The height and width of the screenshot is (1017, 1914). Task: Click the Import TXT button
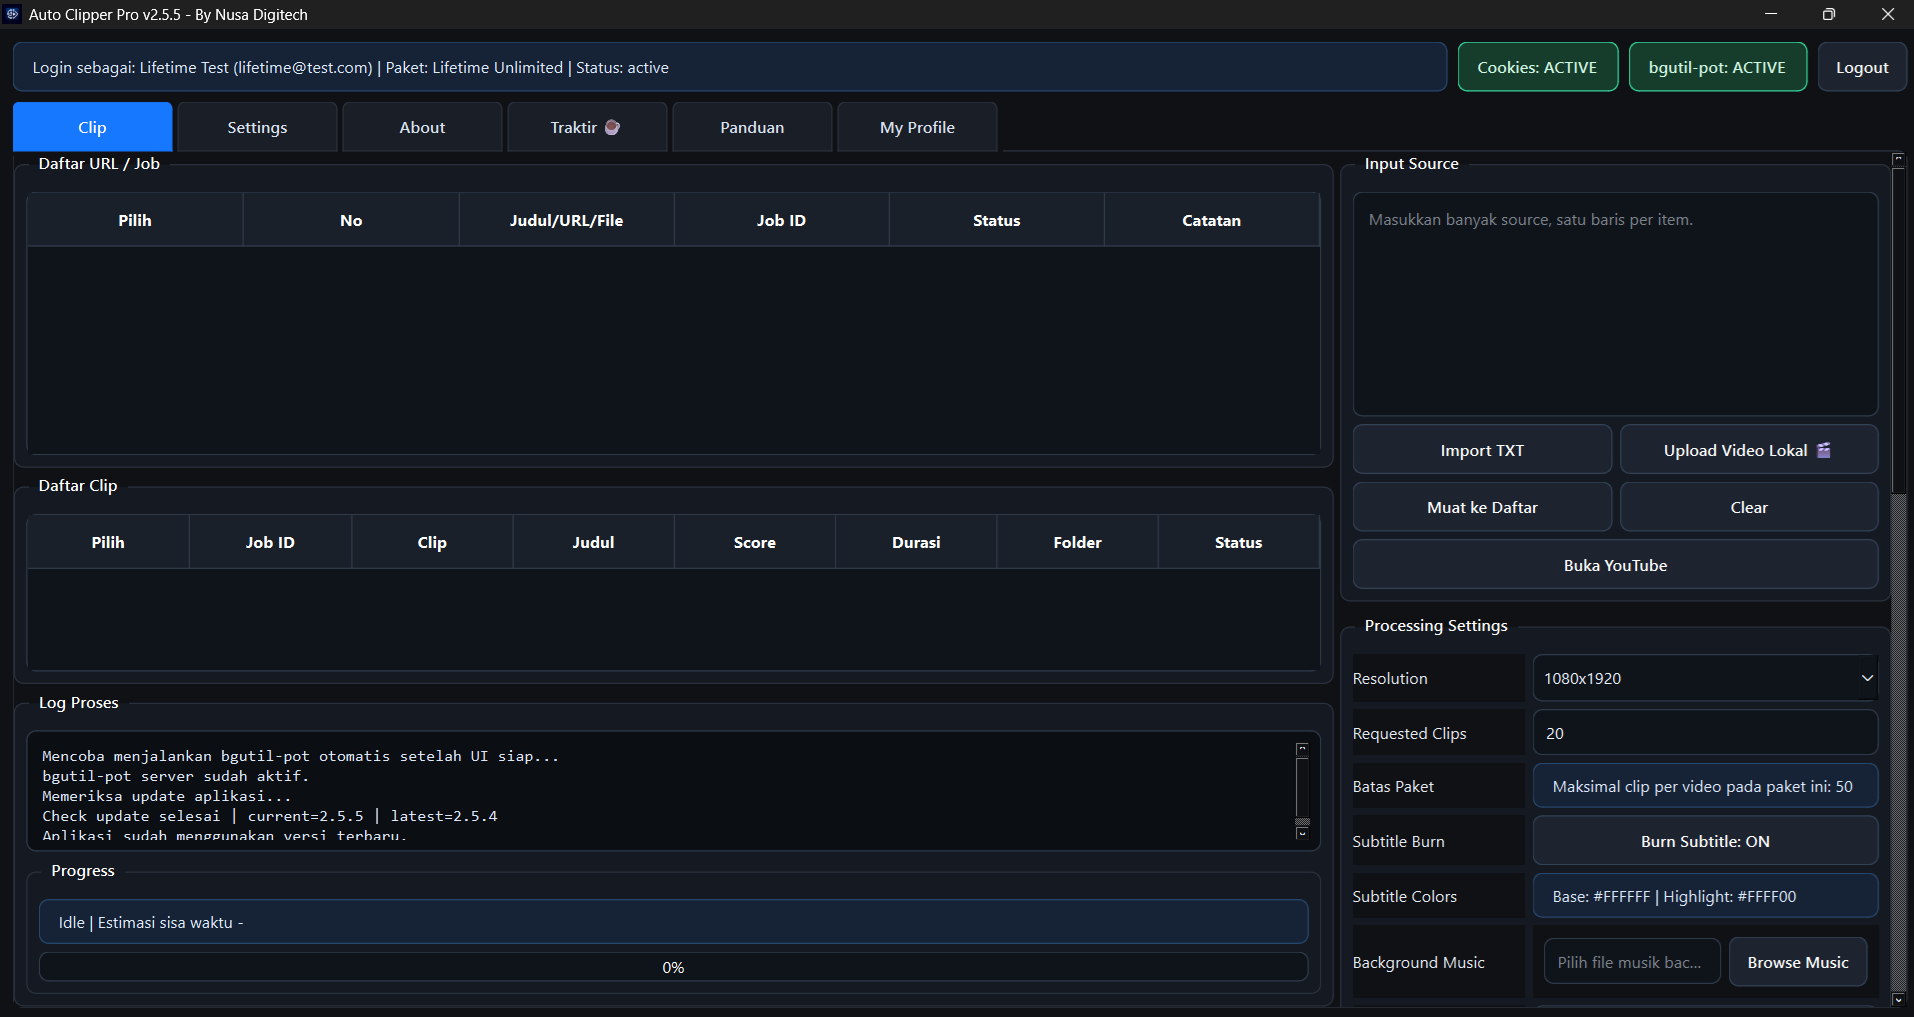pos(1482,450)
